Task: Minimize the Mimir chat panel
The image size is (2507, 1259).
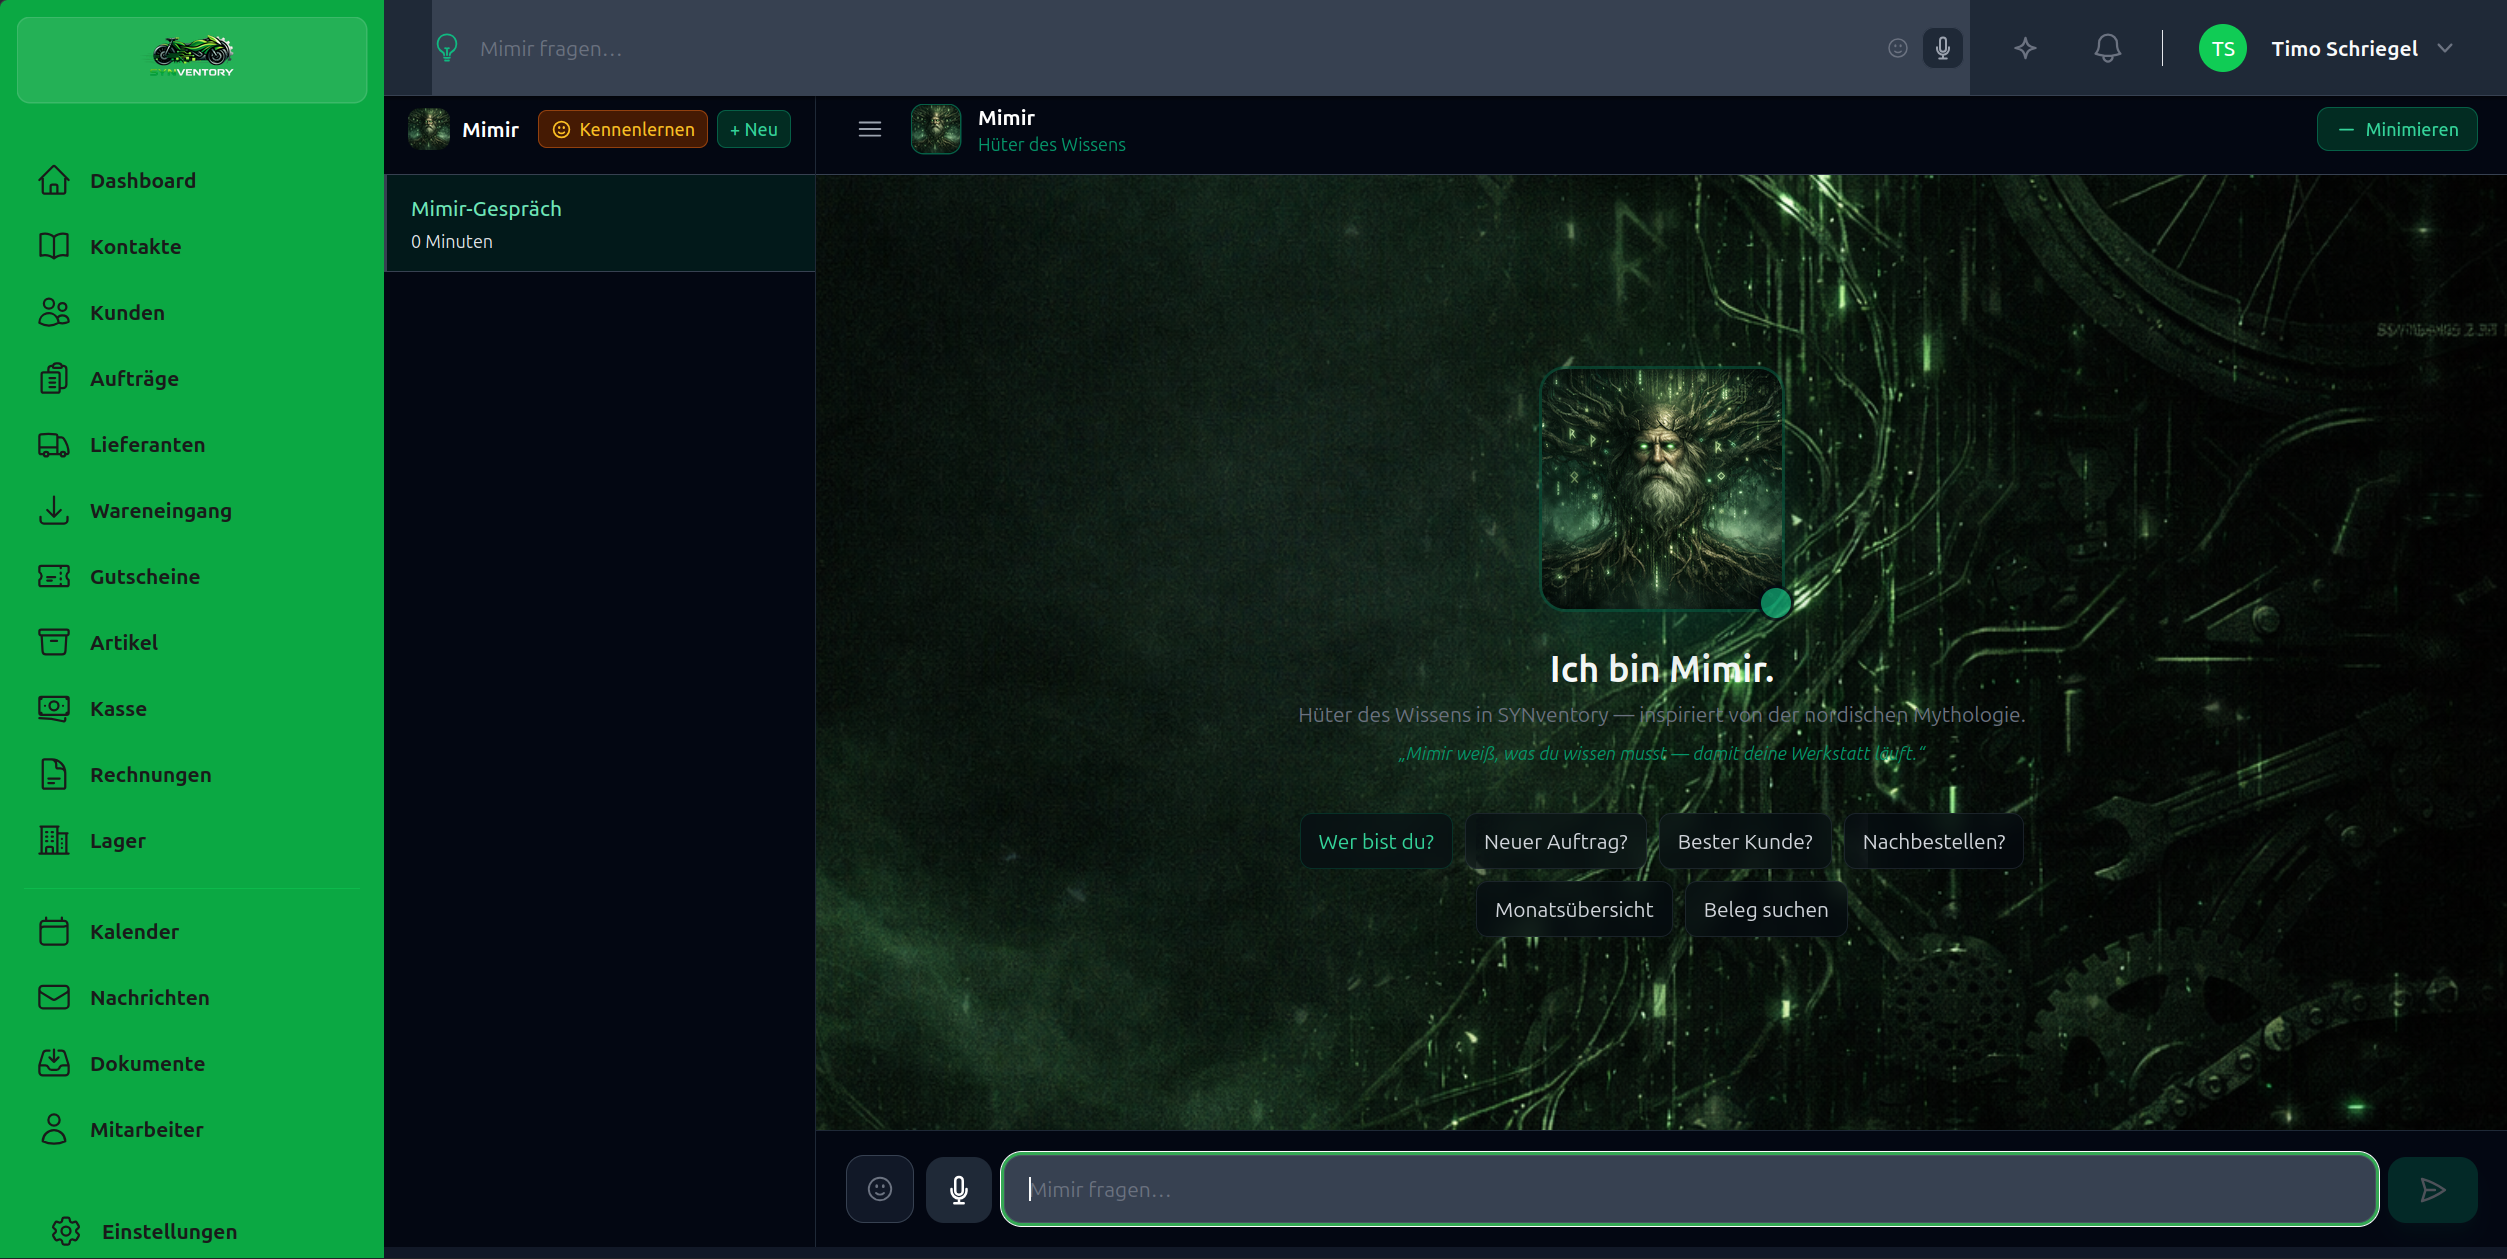Action: [x=2396, y=129]
